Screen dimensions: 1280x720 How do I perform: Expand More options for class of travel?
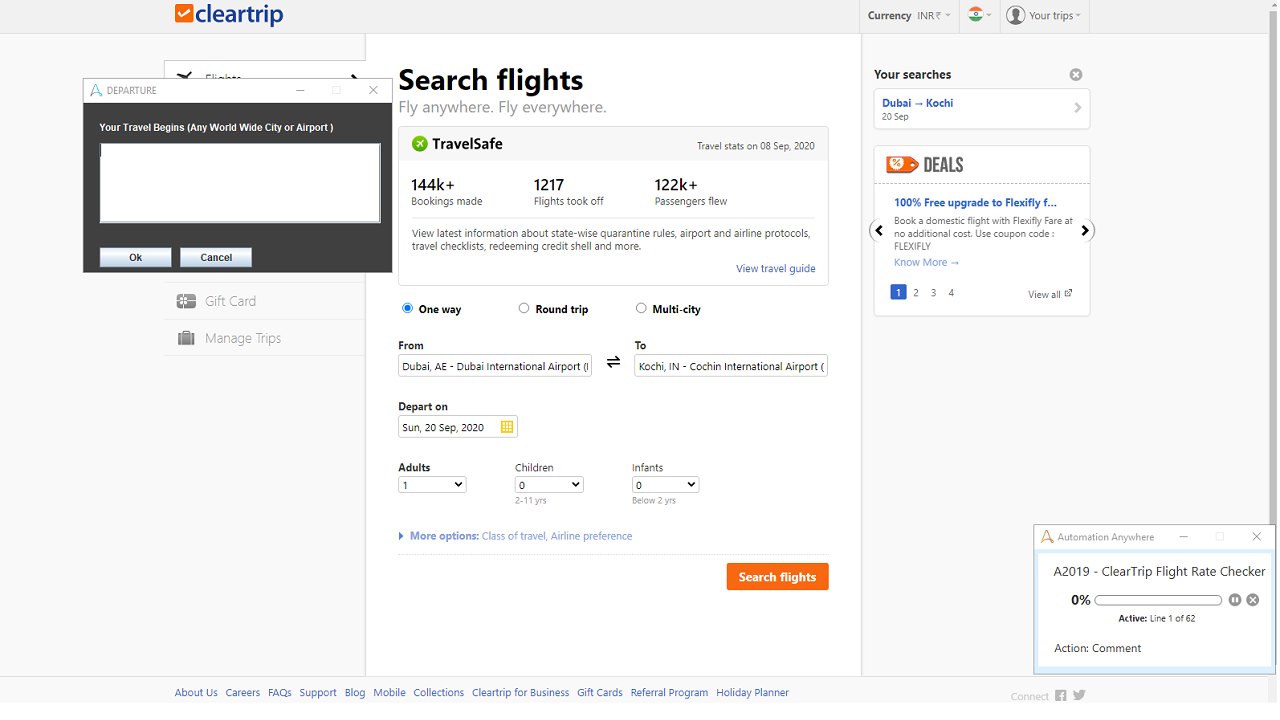tap(443, 536)
